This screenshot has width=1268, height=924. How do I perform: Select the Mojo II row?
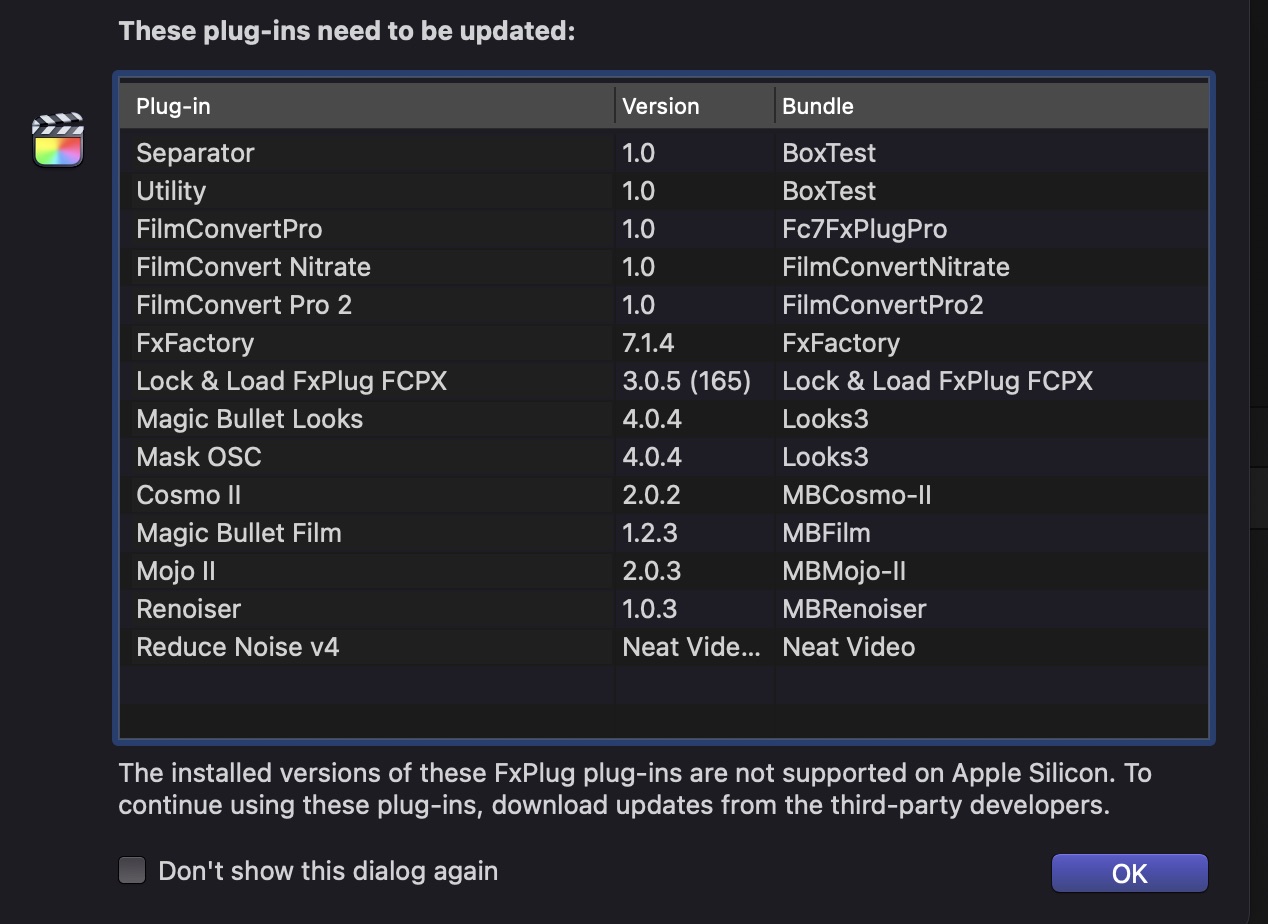176,571
